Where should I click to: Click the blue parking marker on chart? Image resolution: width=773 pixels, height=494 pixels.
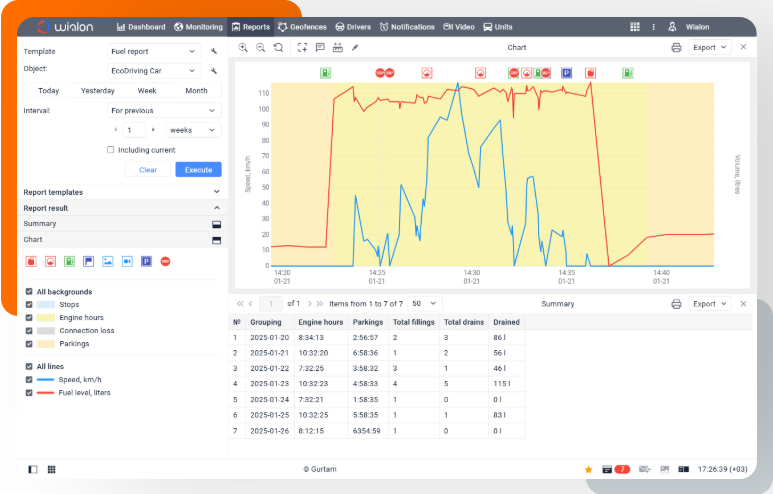coord(566,73)
